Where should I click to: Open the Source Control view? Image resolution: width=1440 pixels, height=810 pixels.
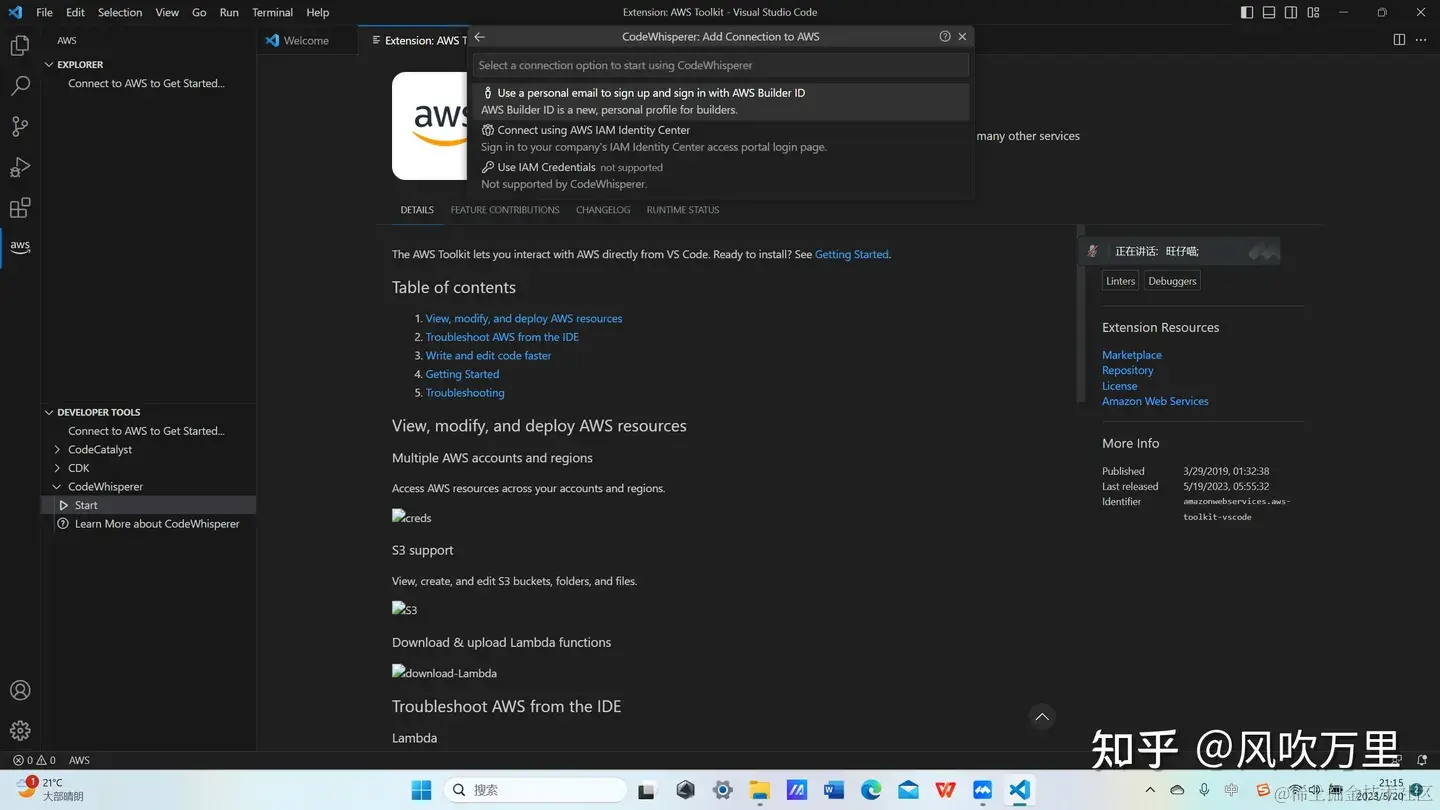(x=20, y=127)
